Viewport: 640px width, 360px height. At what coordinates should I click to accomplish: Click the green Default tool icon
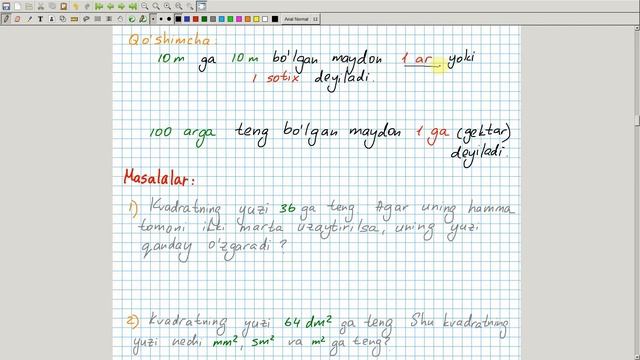132,19
